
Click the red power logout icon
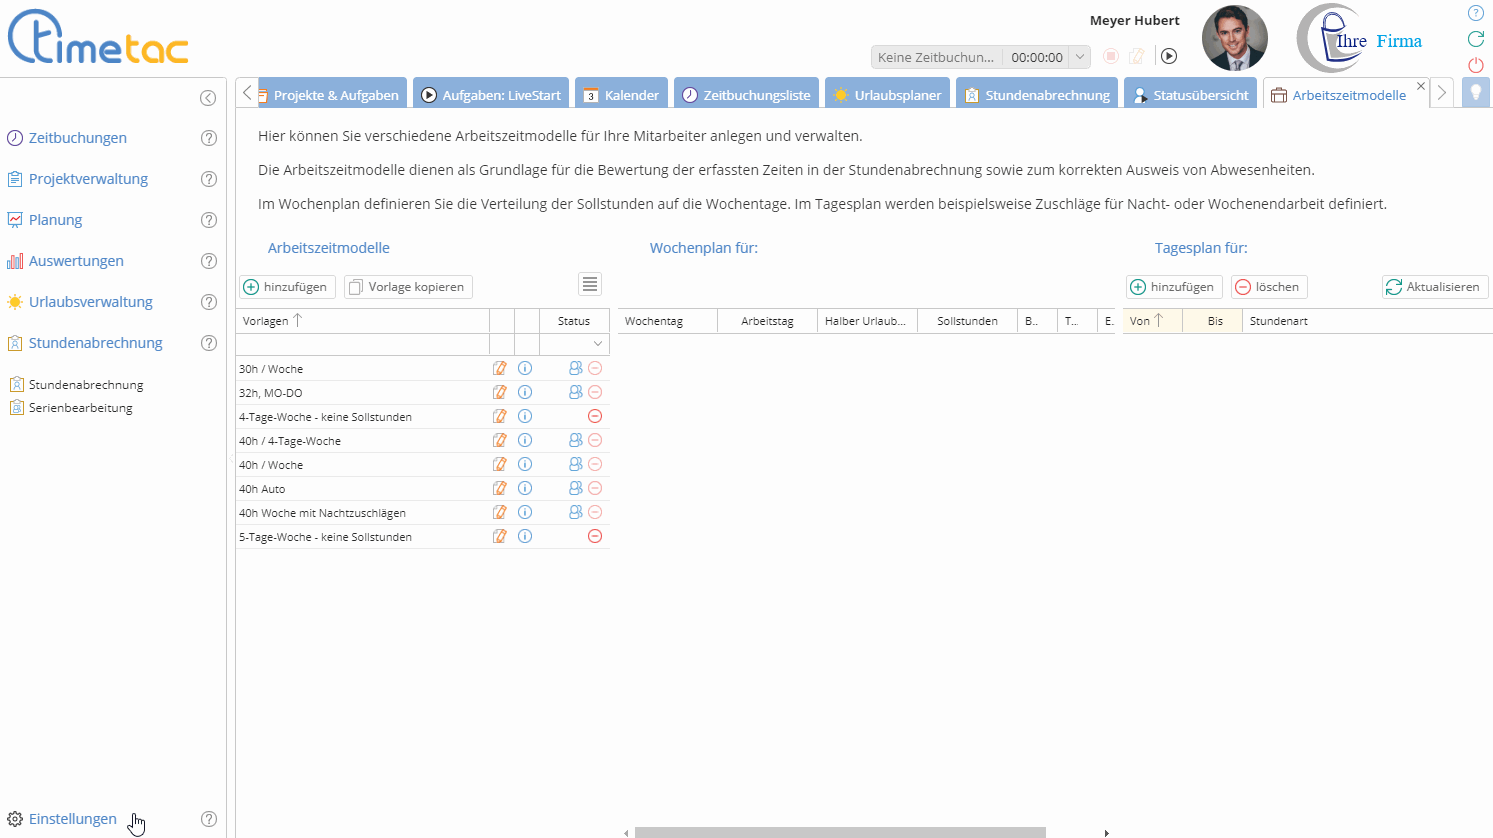[1475, 65]
